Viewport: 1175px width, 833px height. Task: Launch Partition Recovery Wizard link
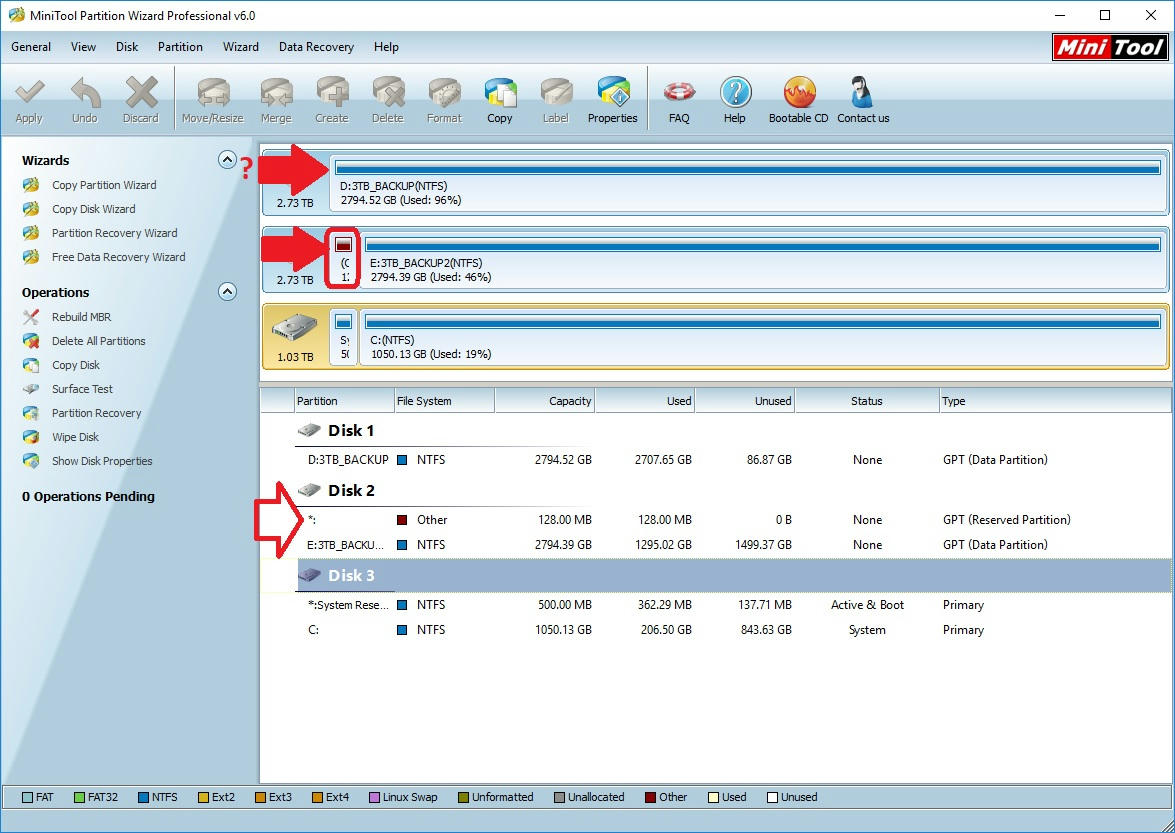[x=115, y=233]
